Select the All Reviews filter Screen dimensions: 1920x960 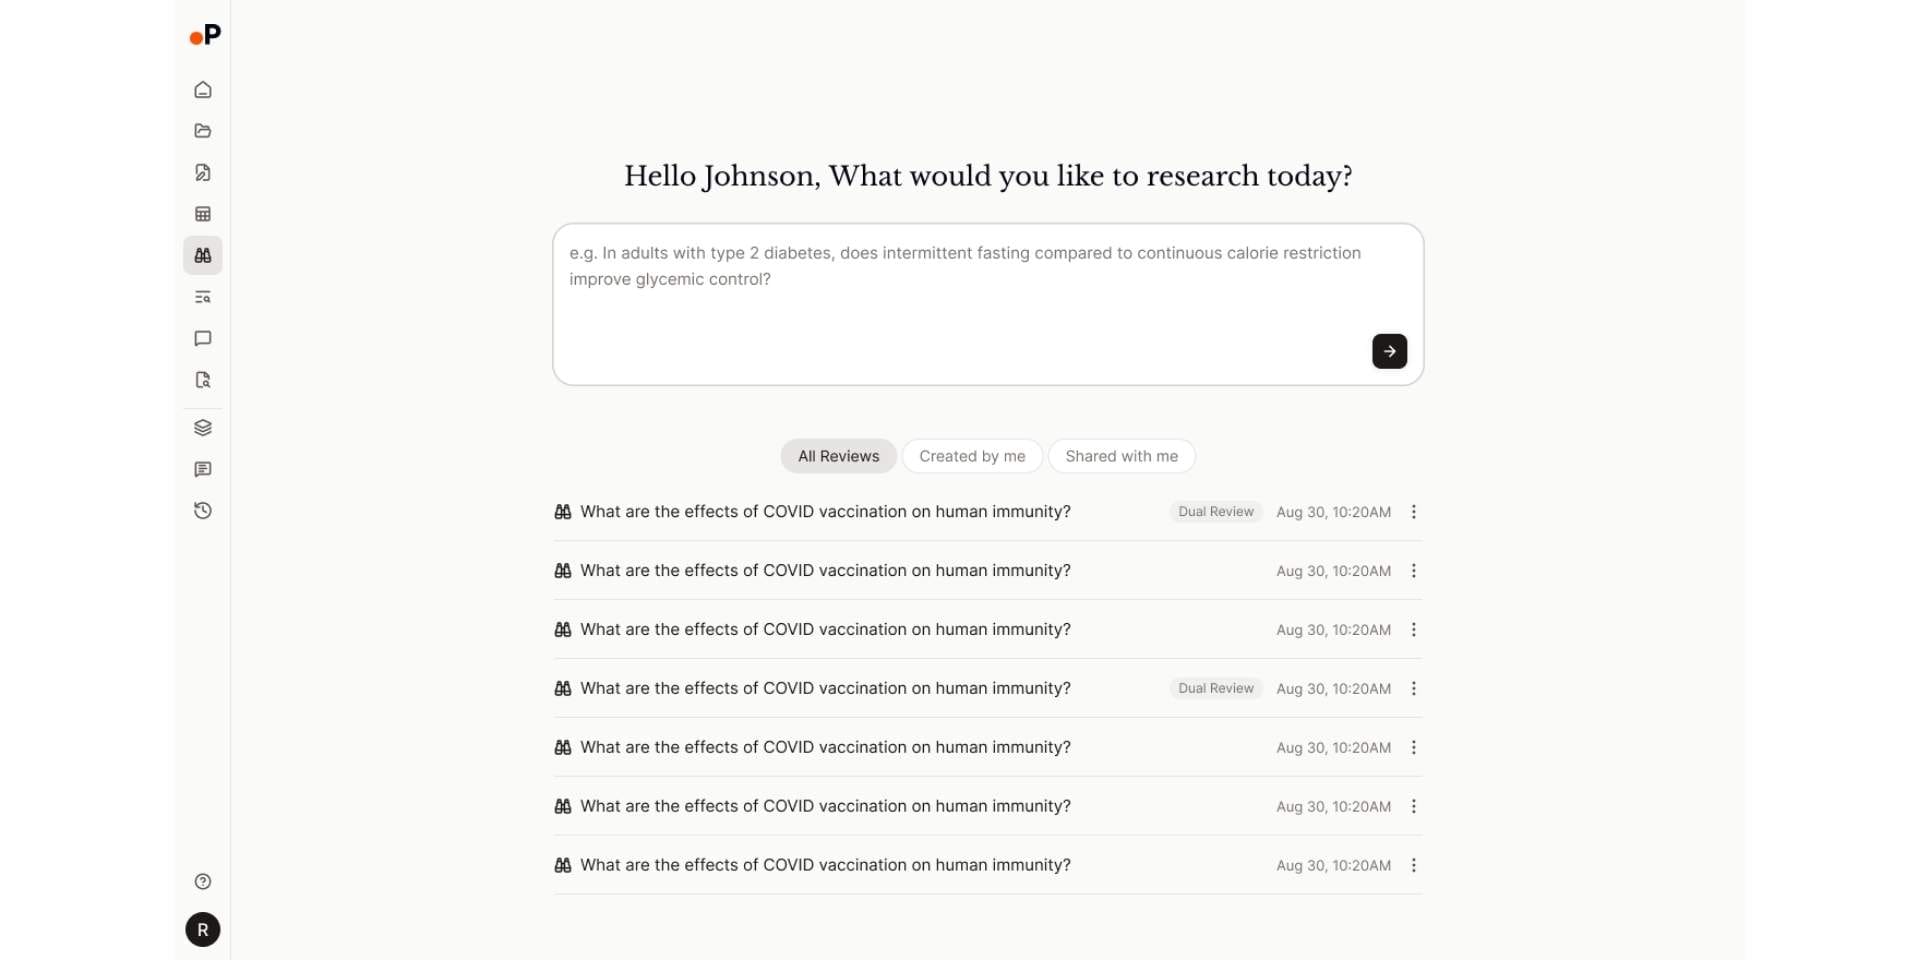point(838,456)
